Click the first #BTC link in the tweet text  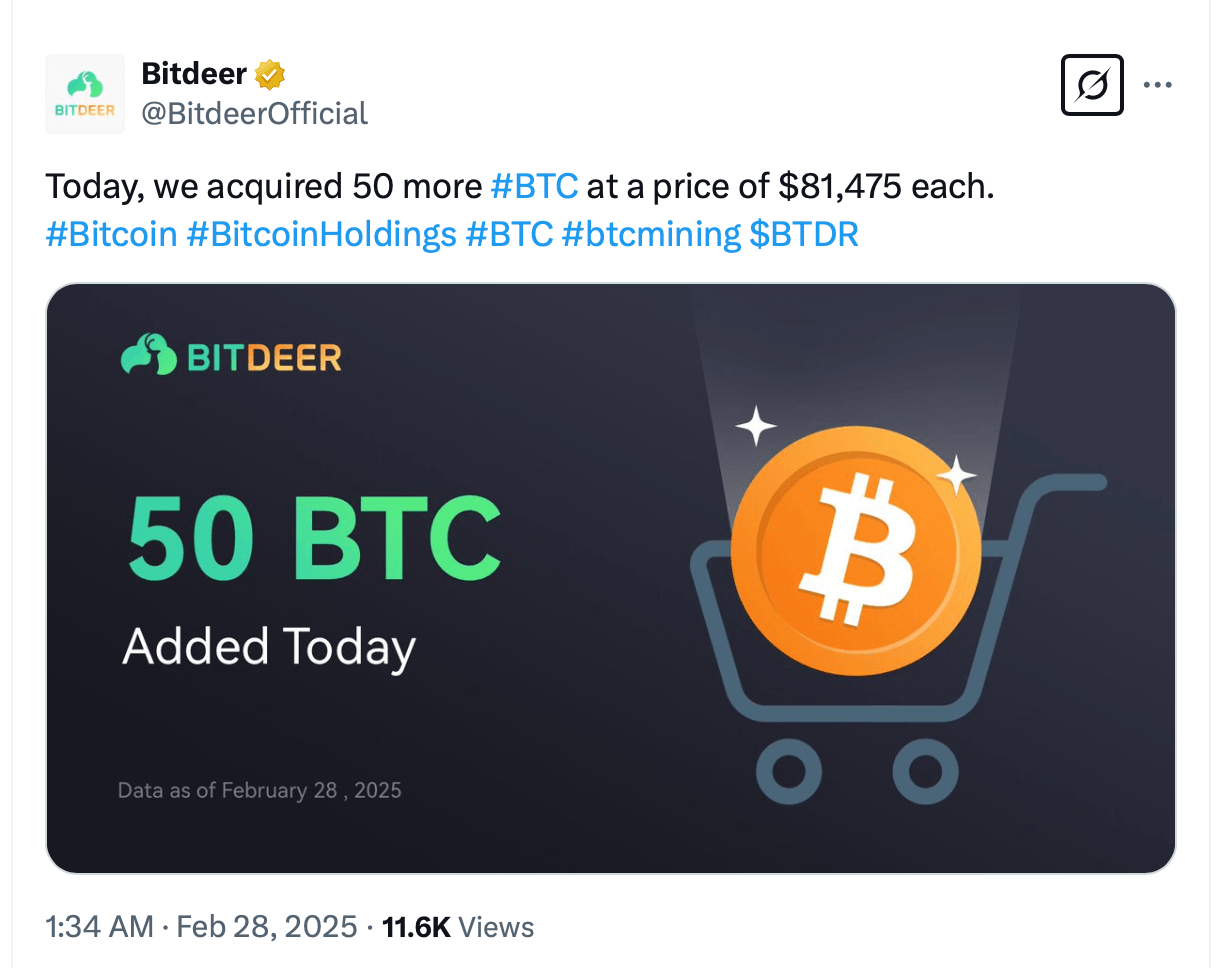pos(534,186)
